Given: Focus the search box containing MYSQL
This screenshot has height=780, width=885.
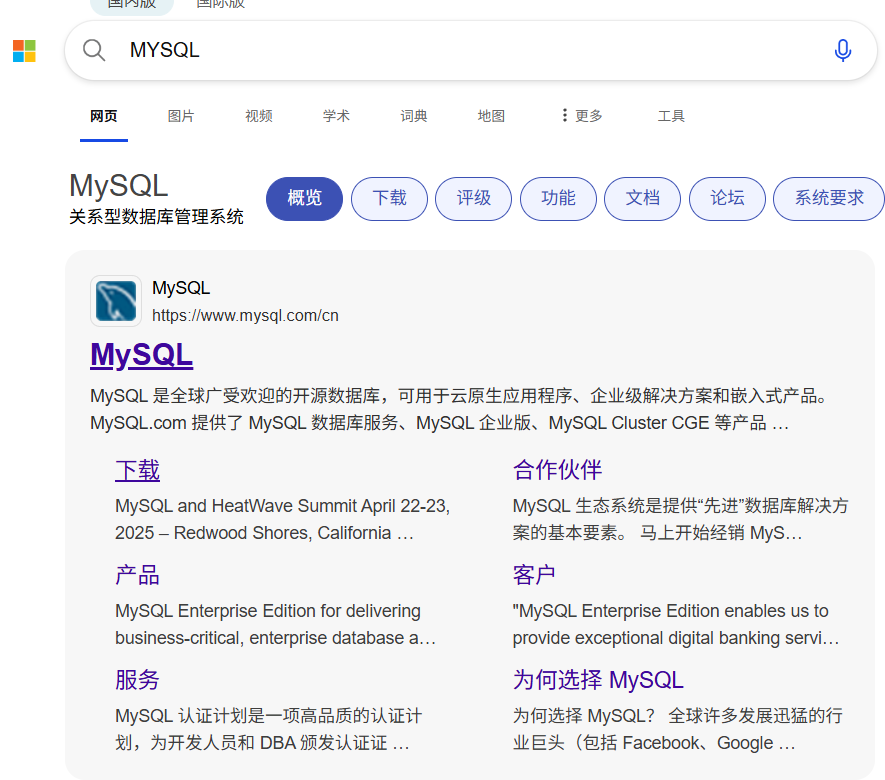Looking at the screenshot, I should point(471,50).
